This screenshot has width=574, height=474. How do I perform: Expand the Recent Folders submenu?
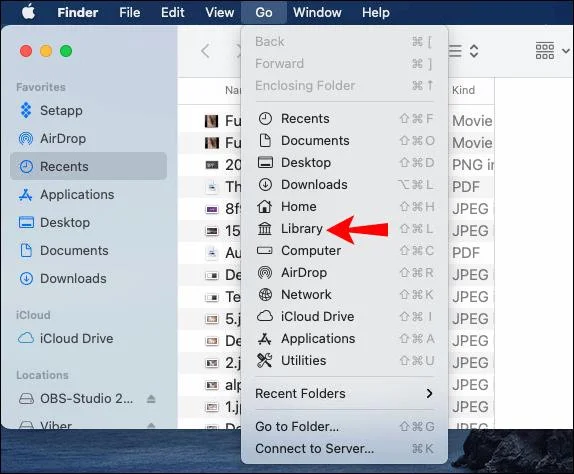pos(344,393)
